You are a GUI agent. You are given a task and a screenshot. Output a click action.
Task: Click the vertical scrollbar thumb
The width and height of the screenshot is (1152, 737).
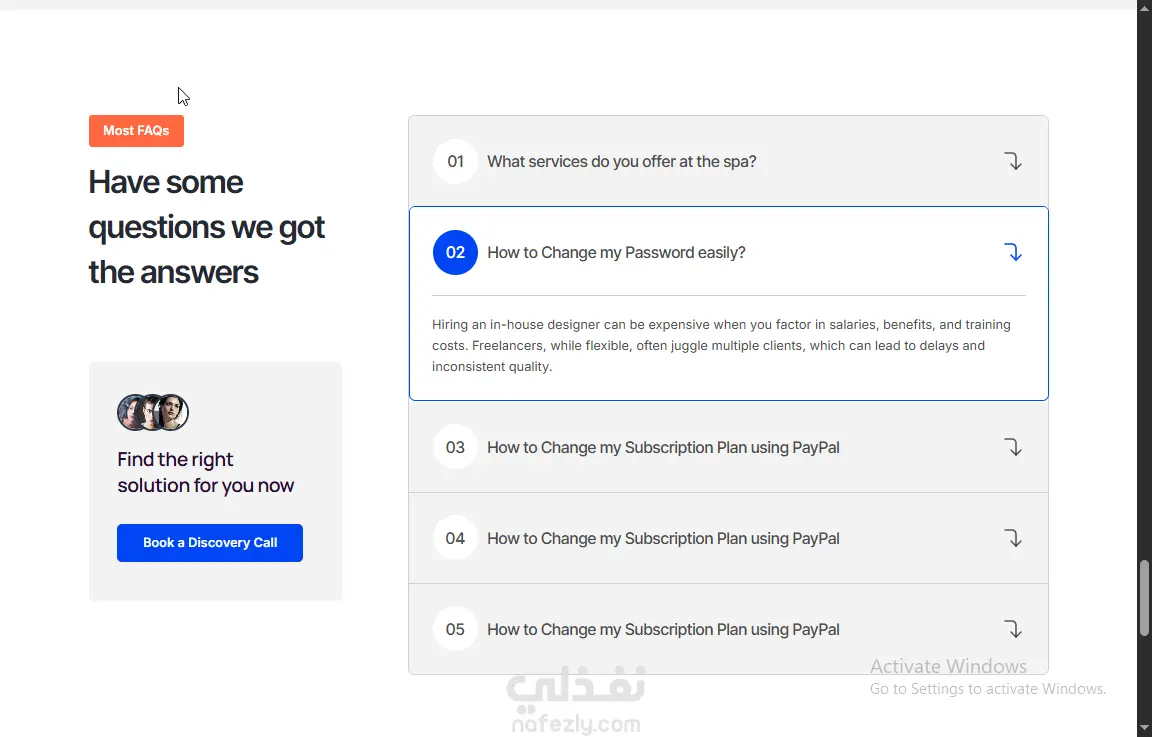click(1144, 597)
